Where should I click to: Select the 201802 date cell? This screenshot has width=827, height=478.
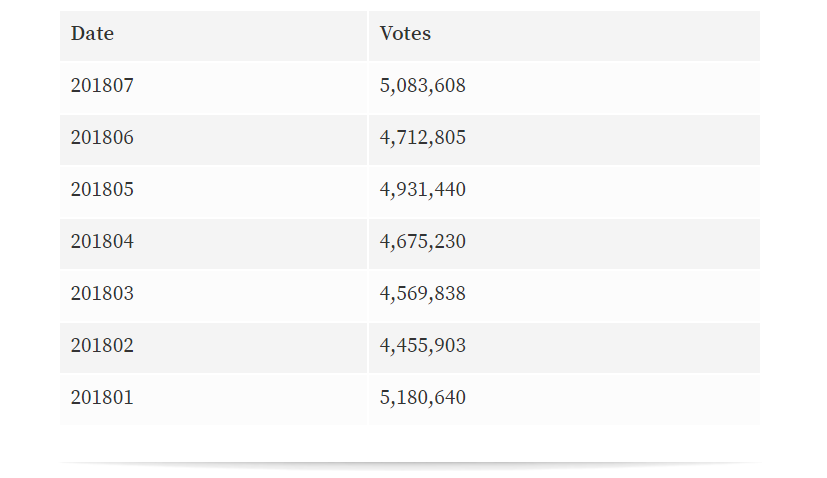(x=102, y=346)
